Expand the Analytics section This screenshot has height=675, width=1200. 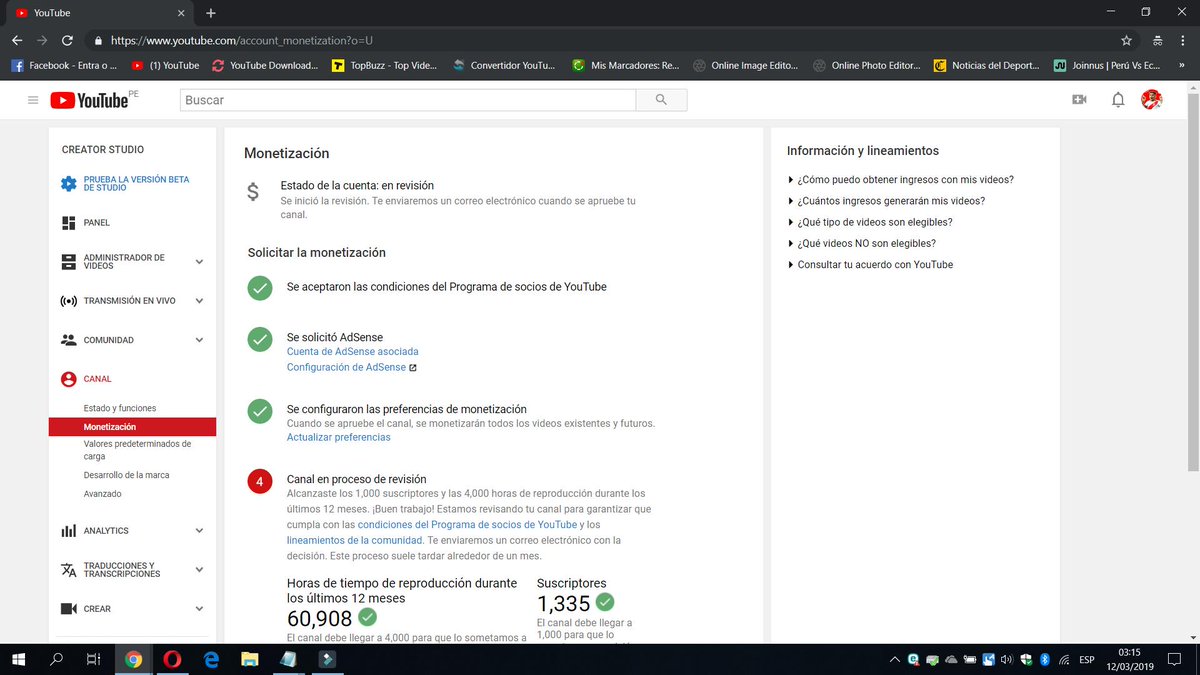point(199,531)
